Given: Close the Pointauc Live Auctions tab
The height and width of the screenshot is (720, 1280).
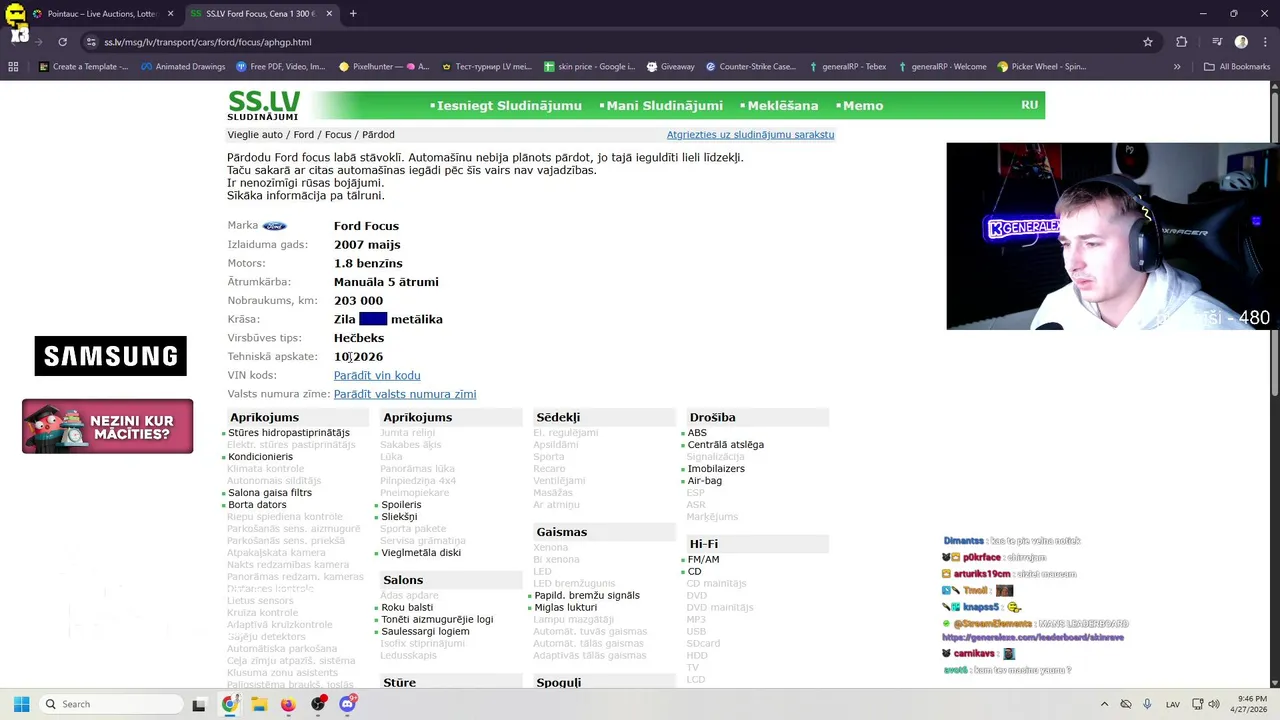Looking at the screenshot, I should click(170, 14).
